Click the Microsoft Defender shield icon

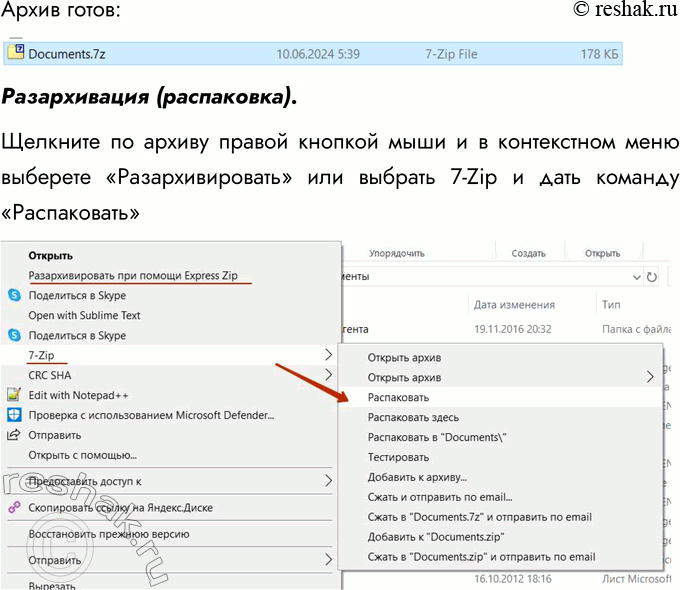coord(14,415)
